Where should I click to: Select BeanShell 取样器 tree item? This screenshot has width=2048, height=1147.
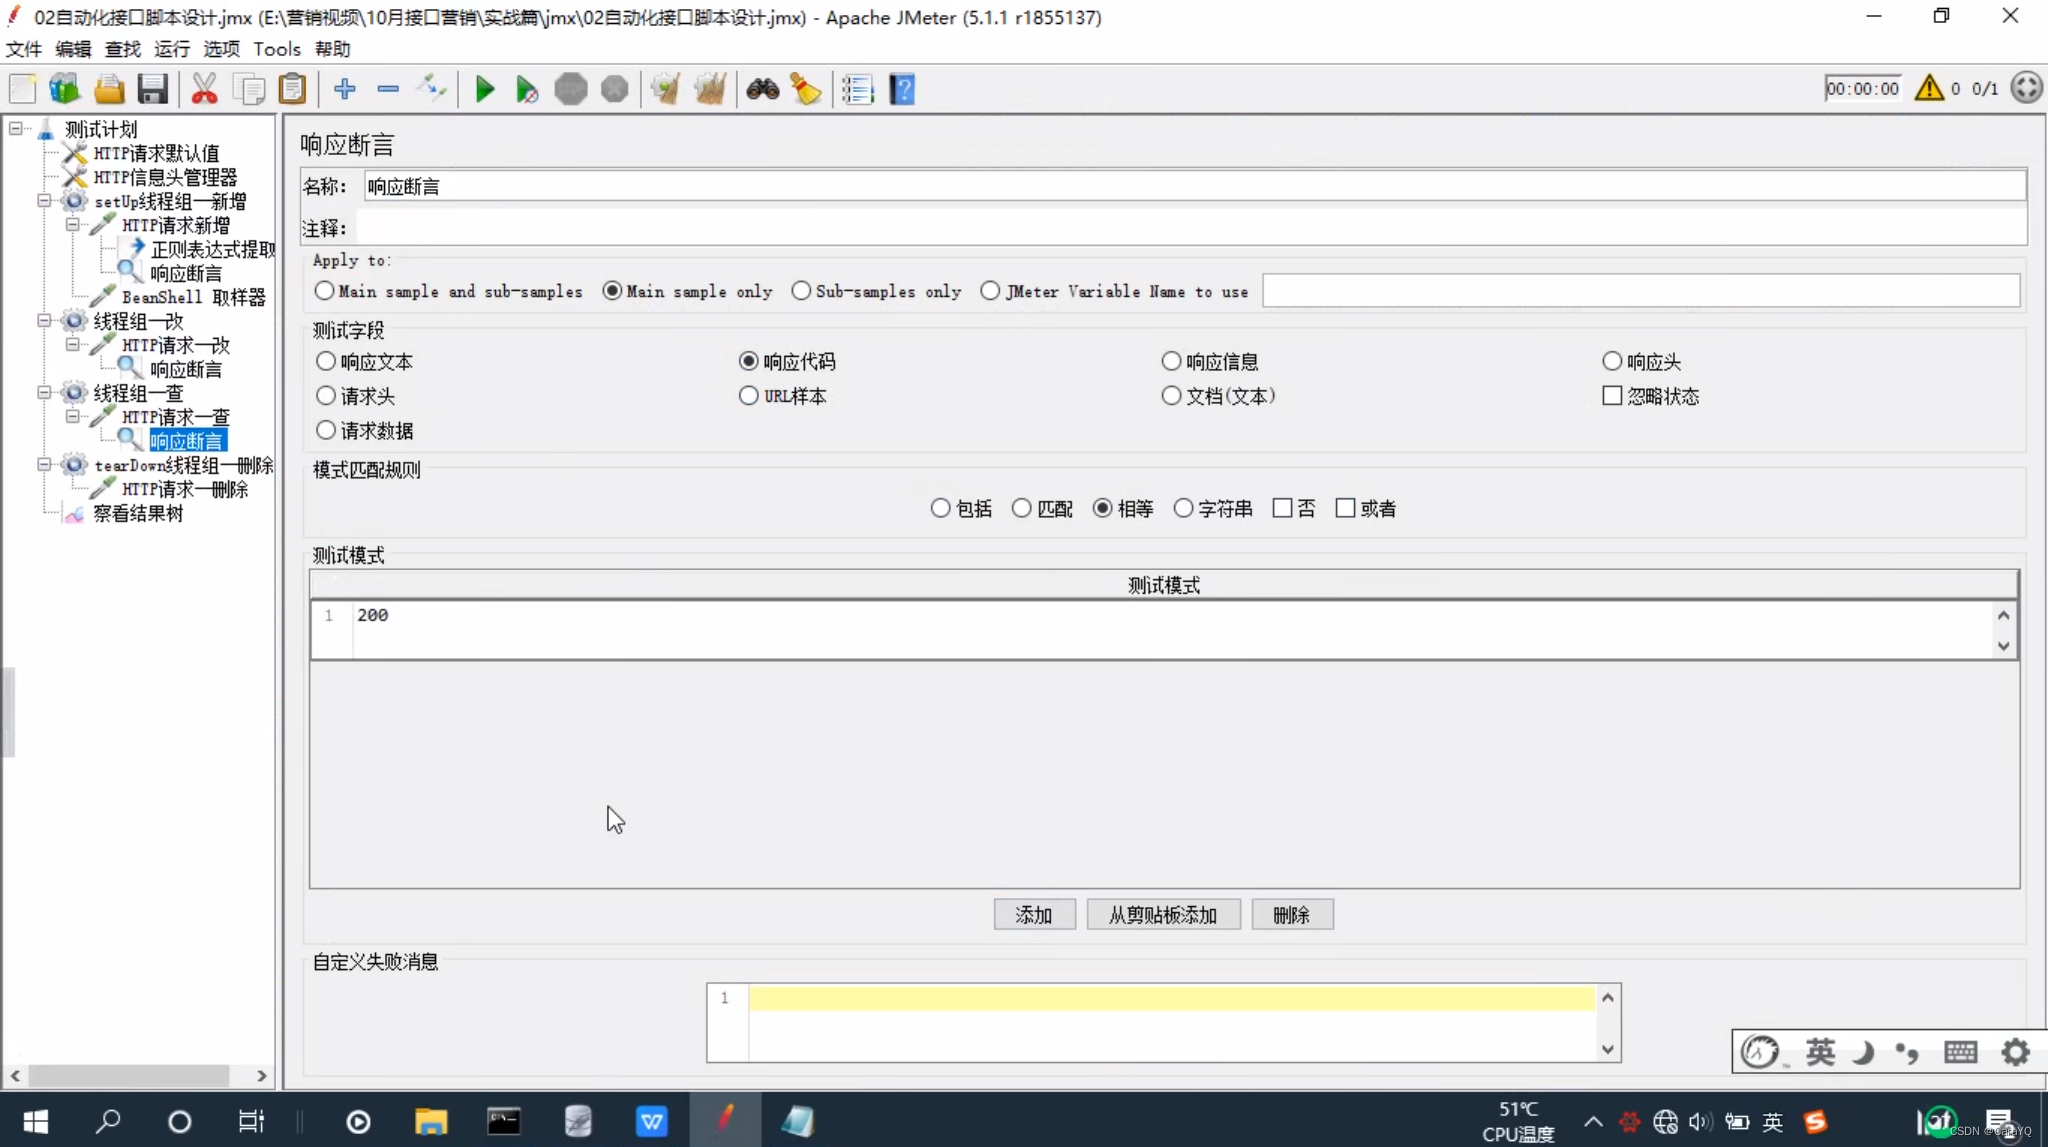coord(194,297)
